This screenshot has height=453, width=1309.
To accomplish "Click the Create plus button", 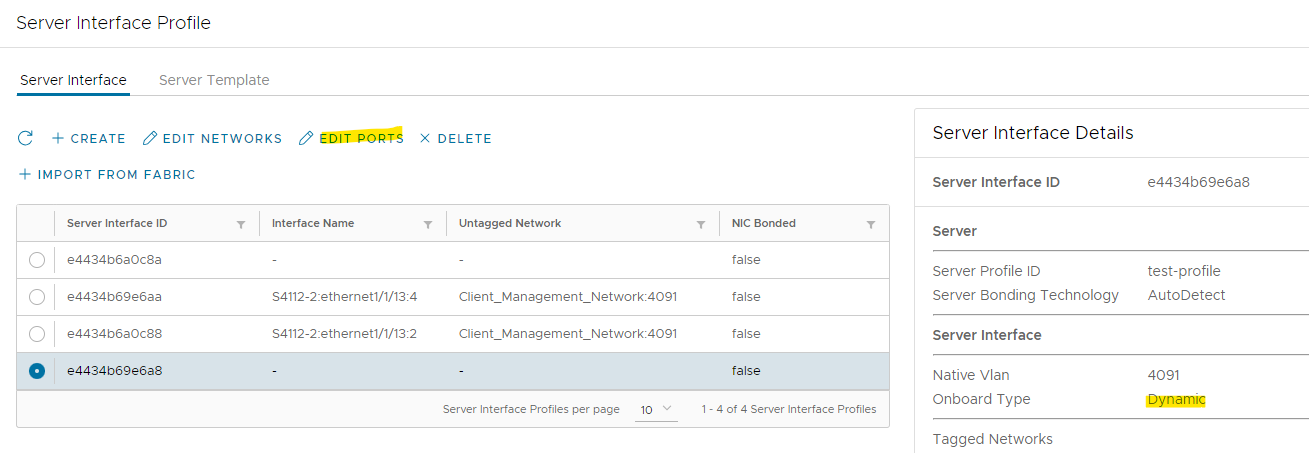I will [88, 139].
